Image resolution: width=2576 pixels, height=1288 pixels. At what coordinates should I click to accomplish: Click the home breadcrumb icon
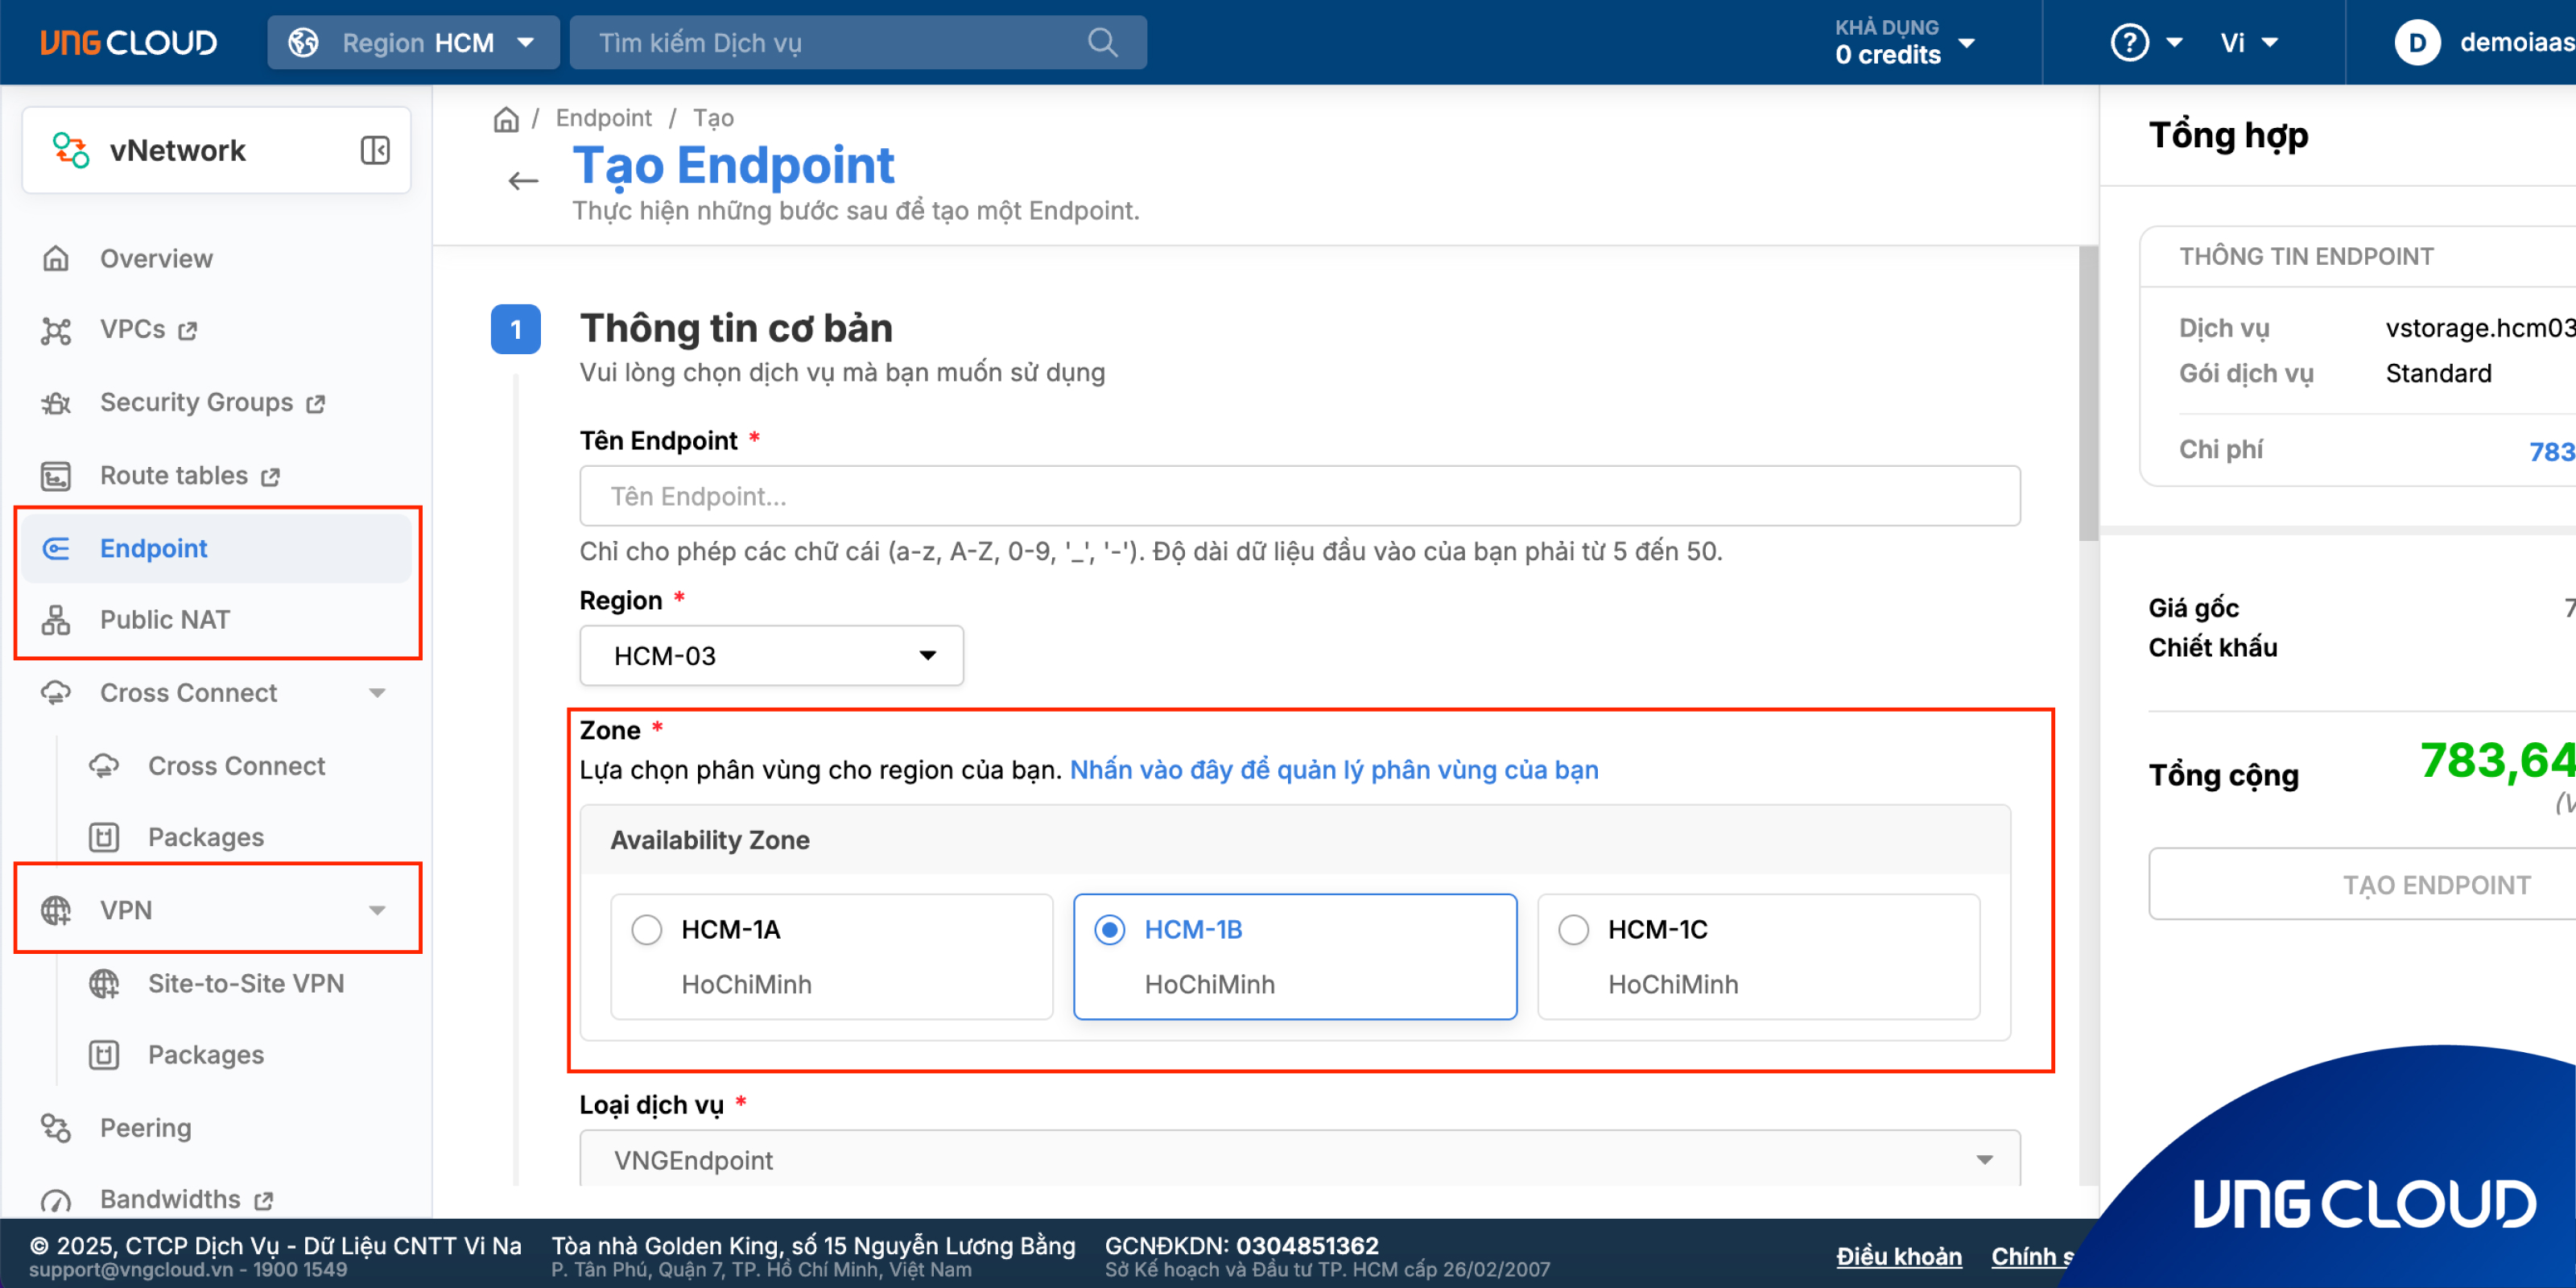click(x=506, y=119)
